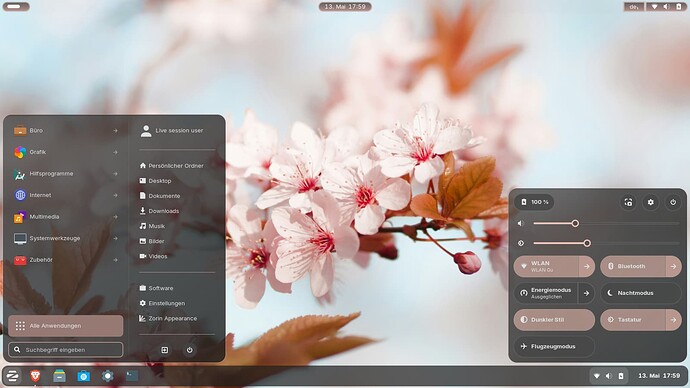
Task: Toggle Bluetooth on or off
Action: (x=633, y=266)
